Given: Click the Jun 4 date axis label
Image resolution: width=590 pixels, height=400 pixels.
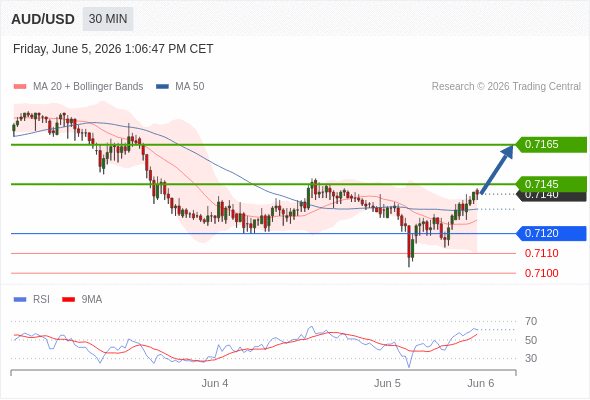Looking at the screenshot, I should tap(215, 383).
